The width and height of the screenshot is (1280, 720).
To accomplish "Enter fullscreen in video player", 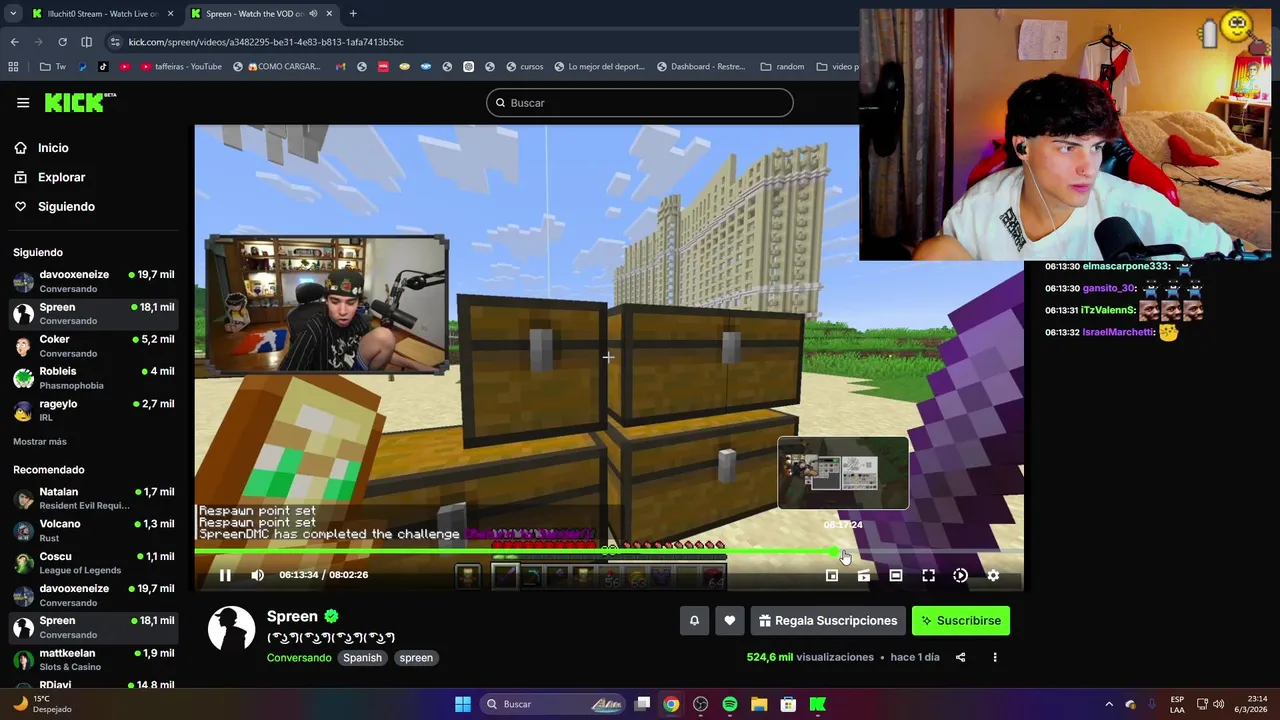I will click(928, 575).
